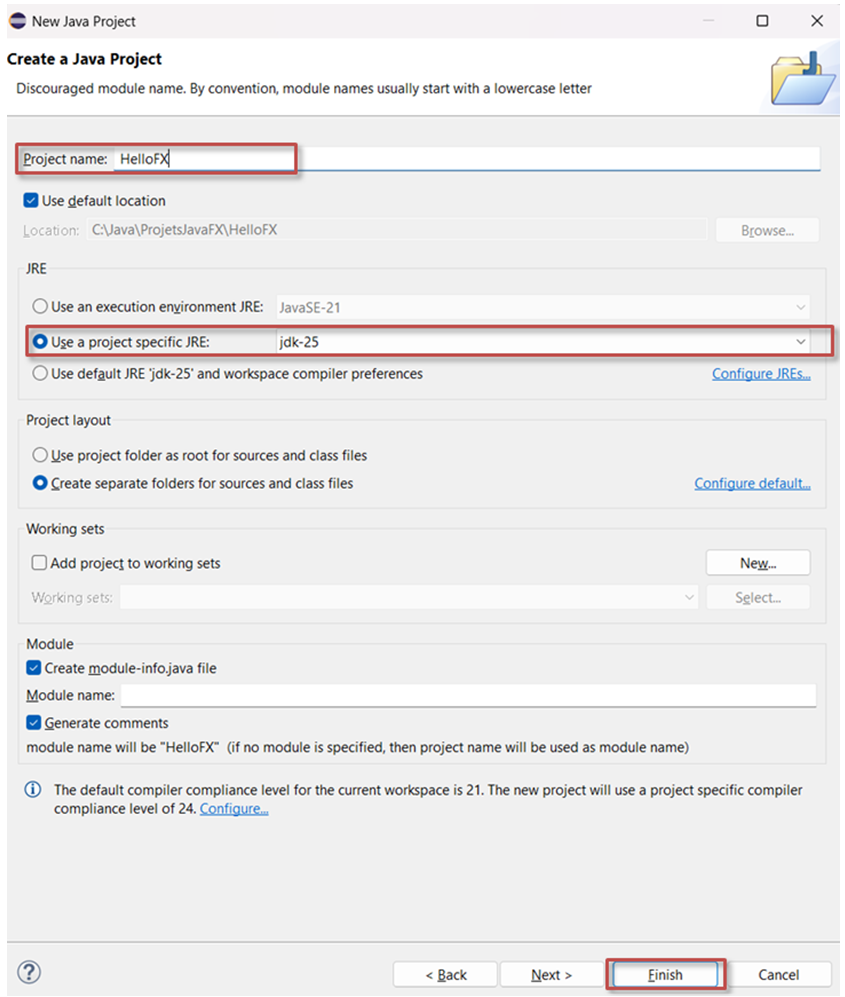This screenshot has height=997, width=845.
Task: Click inside the Module name field
Action: tap(400, 695)
